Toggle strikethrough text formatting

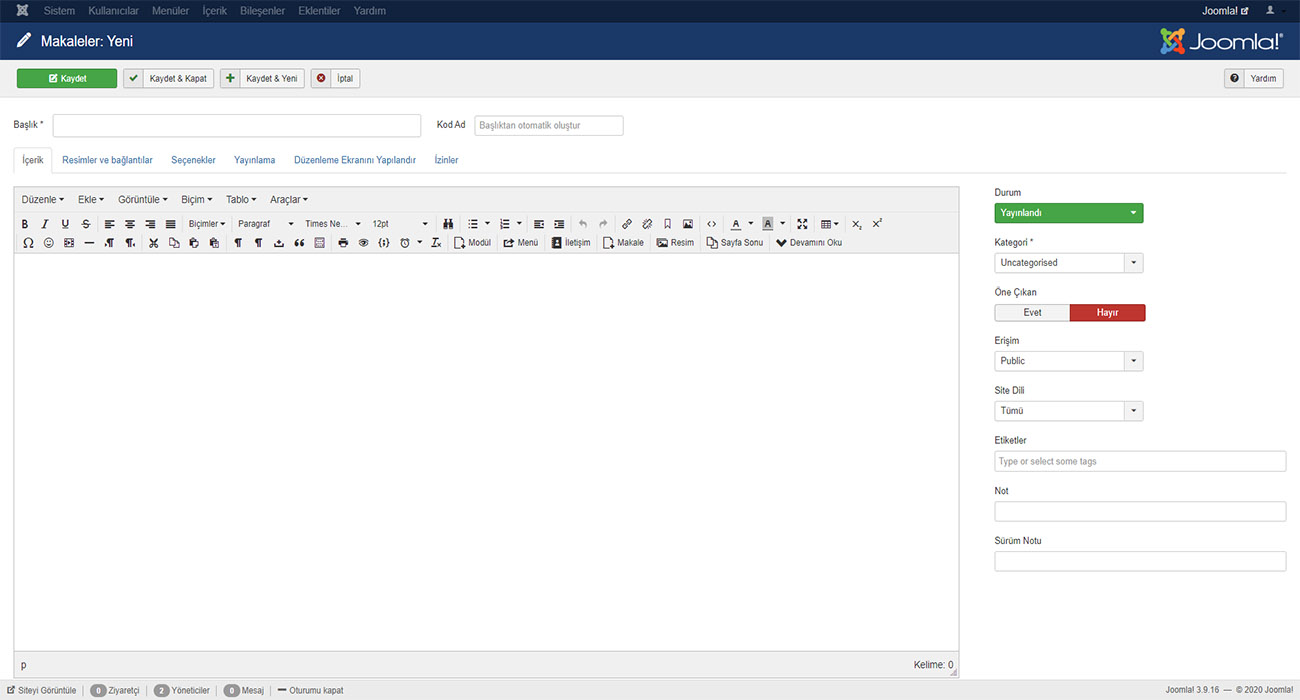click(x=86, y=224)
